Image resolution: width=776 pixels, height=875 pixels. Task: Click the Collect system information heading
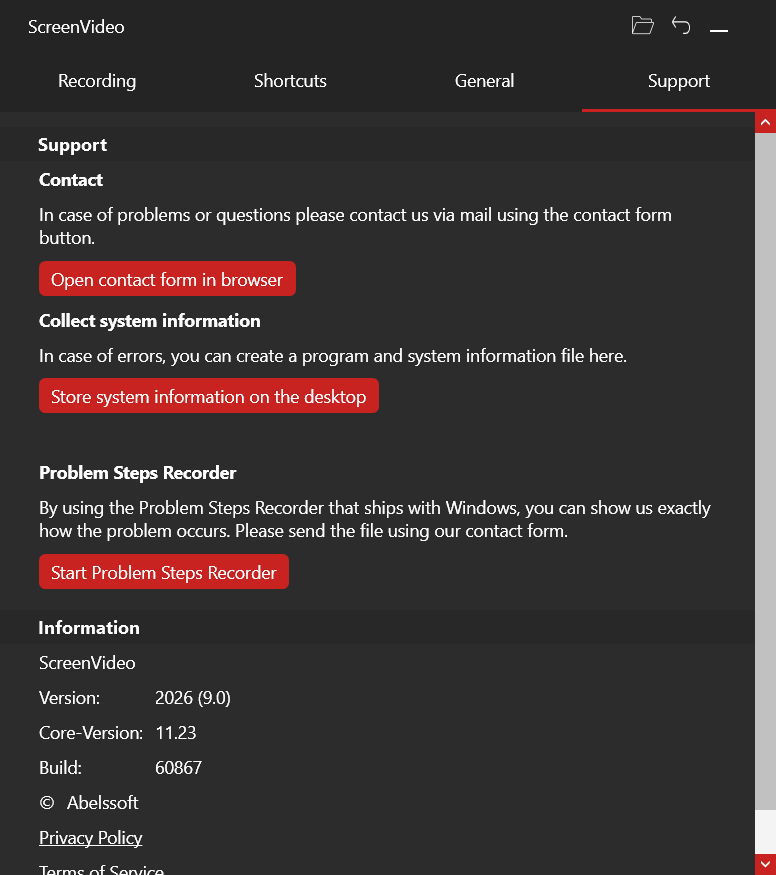pyautogui.click(x=150, y=321)
